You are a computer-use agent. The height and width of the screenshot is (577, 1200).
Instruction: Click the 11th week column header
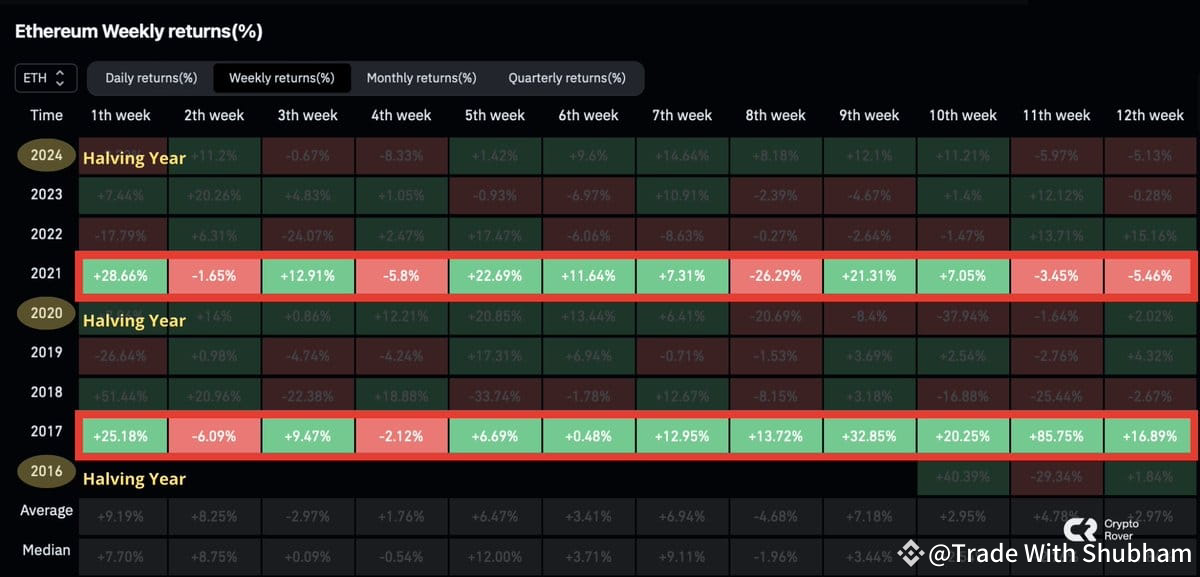click(1056, 115)
